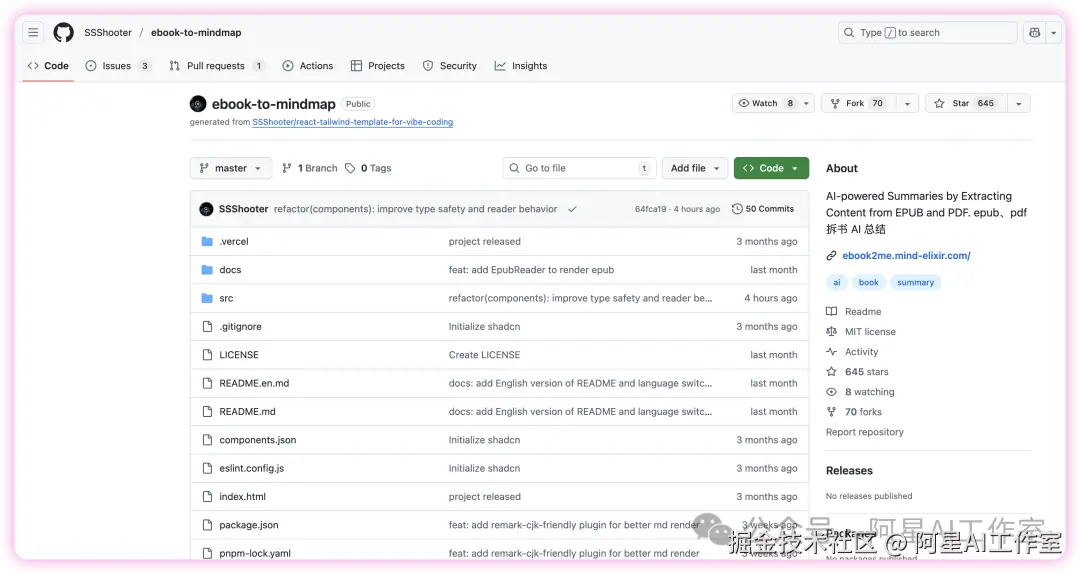Open the Copilot icon in header
This screenshot has height=574, width=1080.
(x=1035, y=32)
